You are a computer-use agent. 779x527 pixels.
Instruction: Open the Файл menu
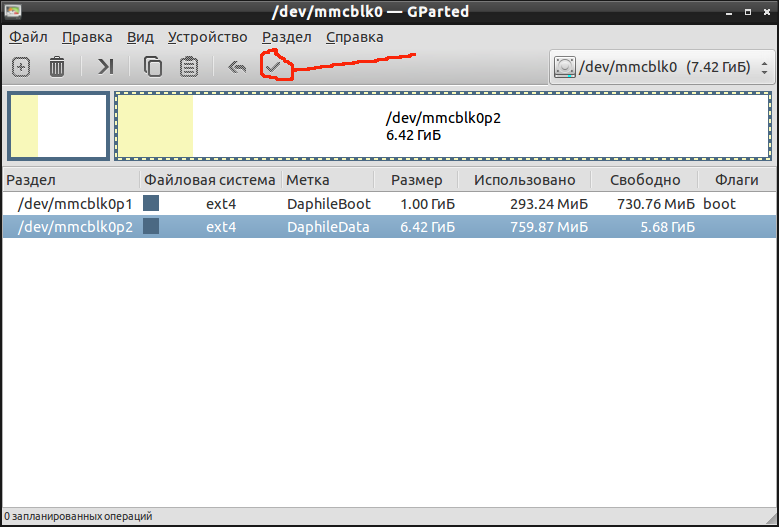click(x=28, y=37)
